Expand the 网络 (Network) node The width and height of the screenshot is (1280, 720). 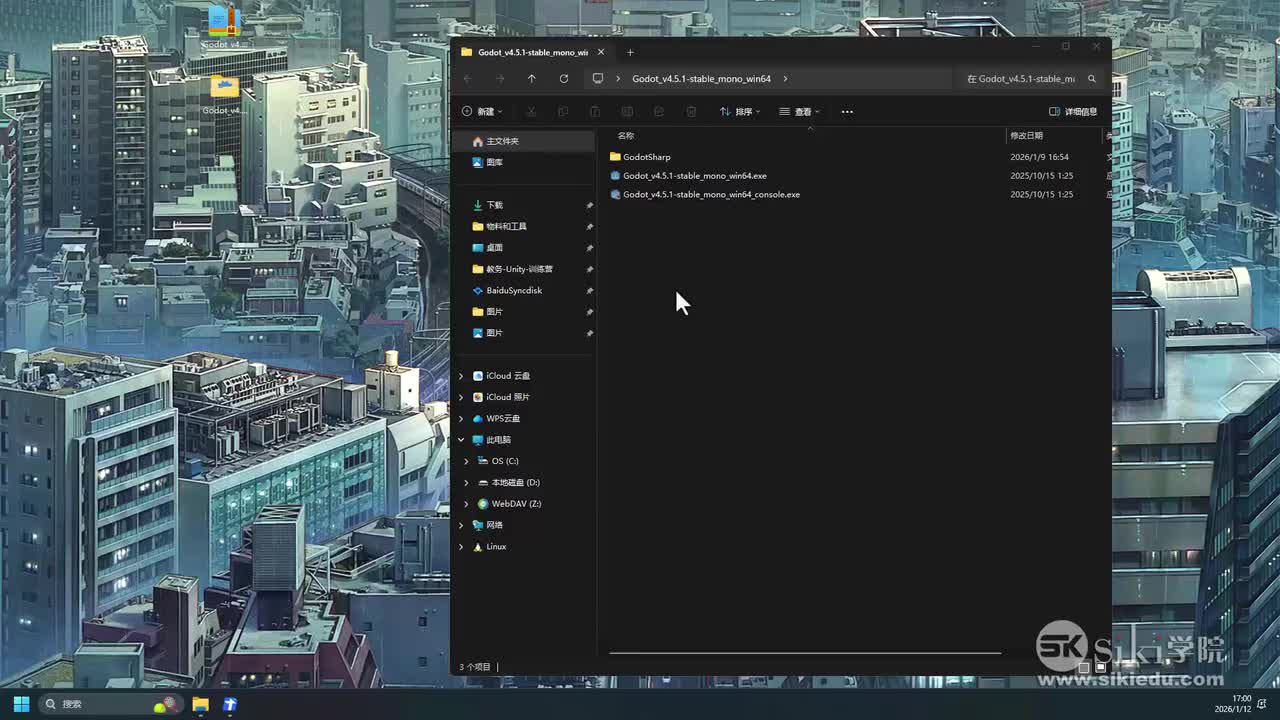(x=461, y=525)
